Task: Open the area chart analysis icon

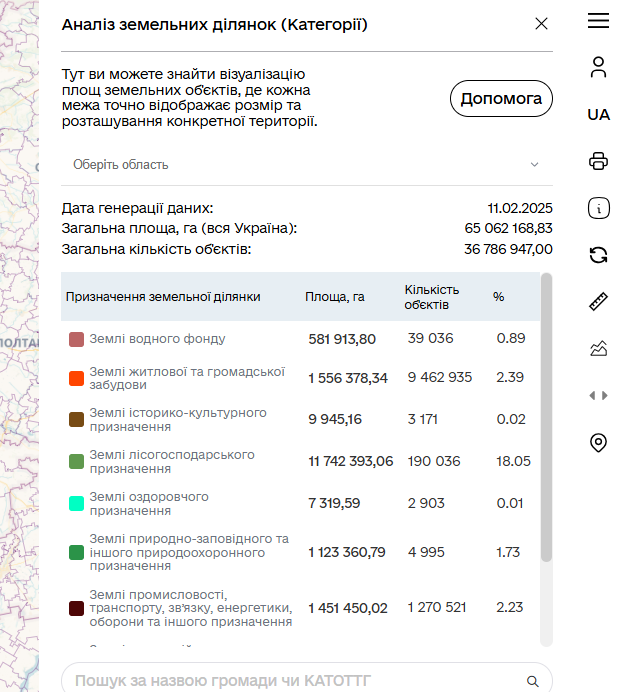Action: (598, 348)
